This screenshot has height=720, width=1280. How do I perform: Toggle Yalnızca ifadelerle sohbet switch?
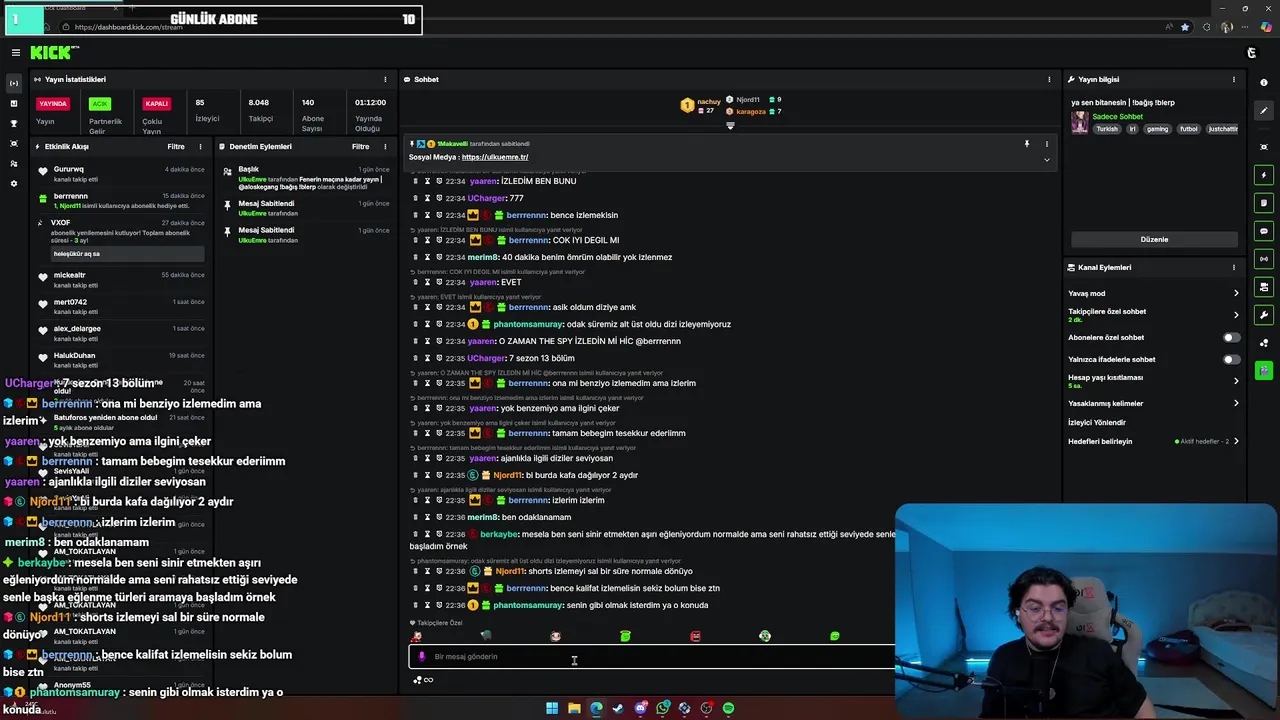pos(1231,359)
